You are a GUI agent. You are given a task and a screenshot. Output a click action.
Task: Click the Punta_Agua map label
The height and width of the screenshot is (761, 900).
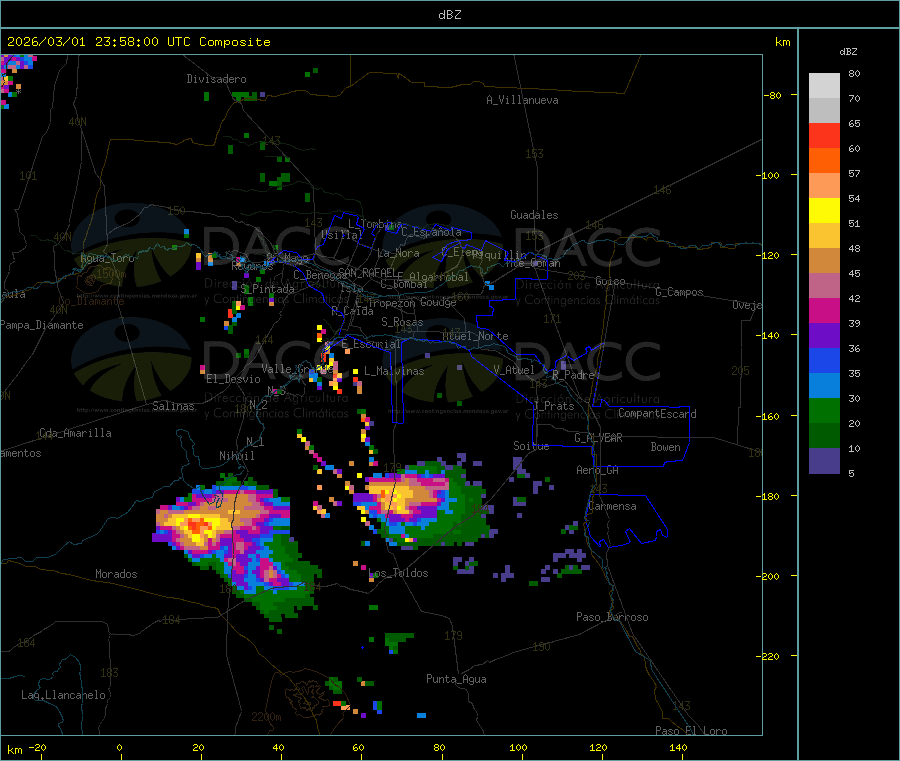(456, 679)
